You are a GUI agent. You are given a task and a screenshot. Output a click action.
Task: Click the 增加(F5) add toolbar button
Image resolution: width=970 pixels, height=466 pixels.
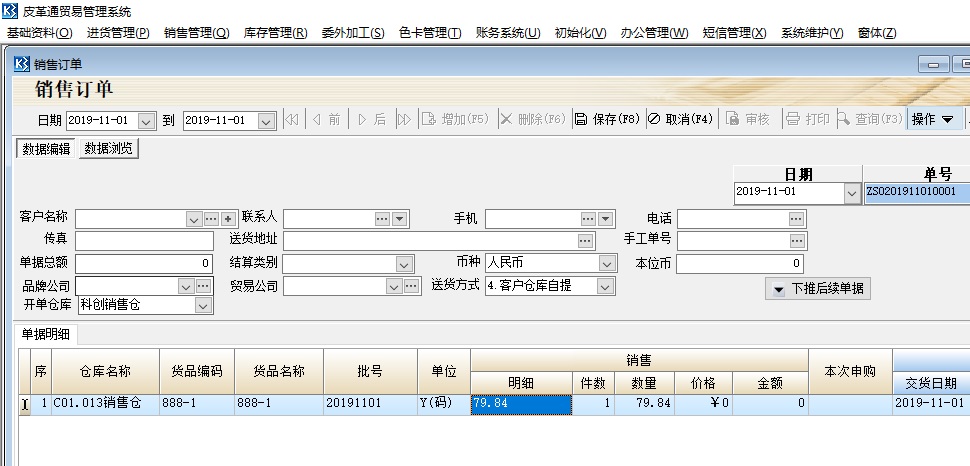pyautogui.click(x=455, y=119)
